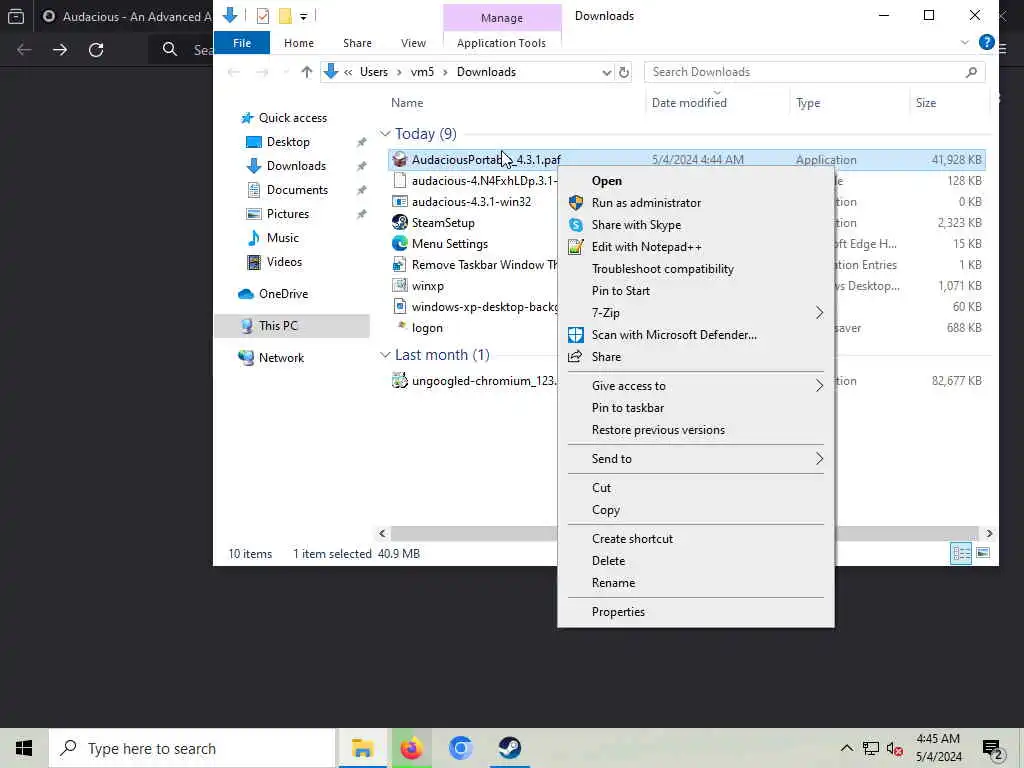Select Properties in the context menu
The image size is (1024, 768).
pyautogui.click(x=618, y=612)
